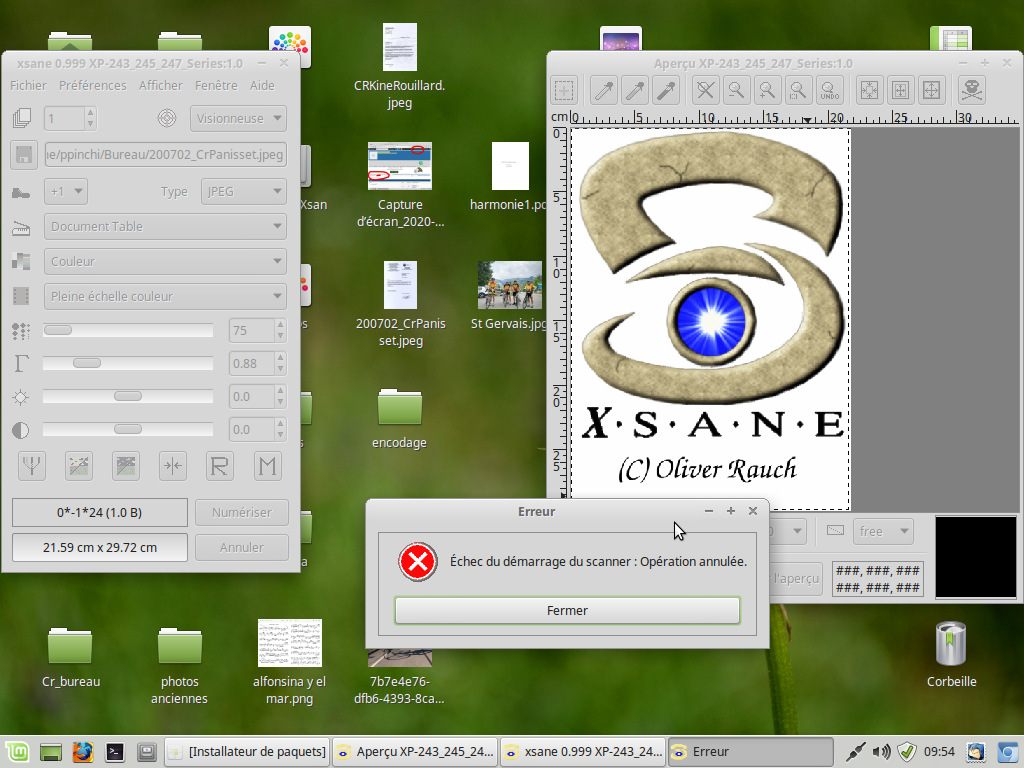Click Fermer in the Erreur dialog
Screen dimensions: 1024x768
(567, 610)
